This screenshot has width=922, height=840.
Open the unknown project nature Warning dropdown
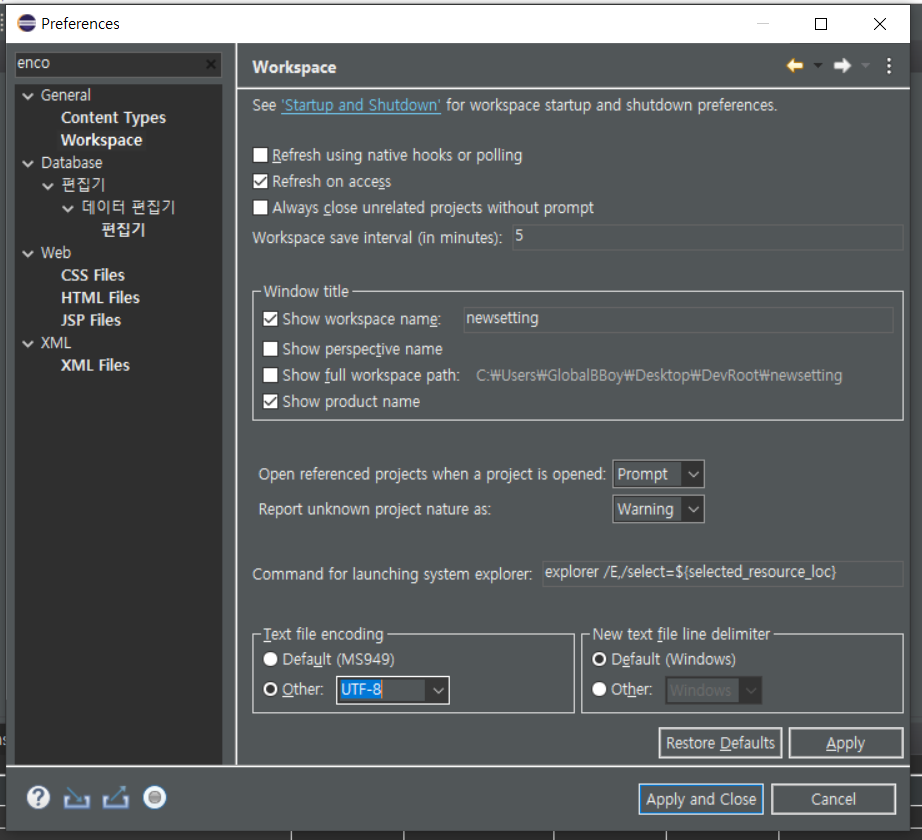658,509
